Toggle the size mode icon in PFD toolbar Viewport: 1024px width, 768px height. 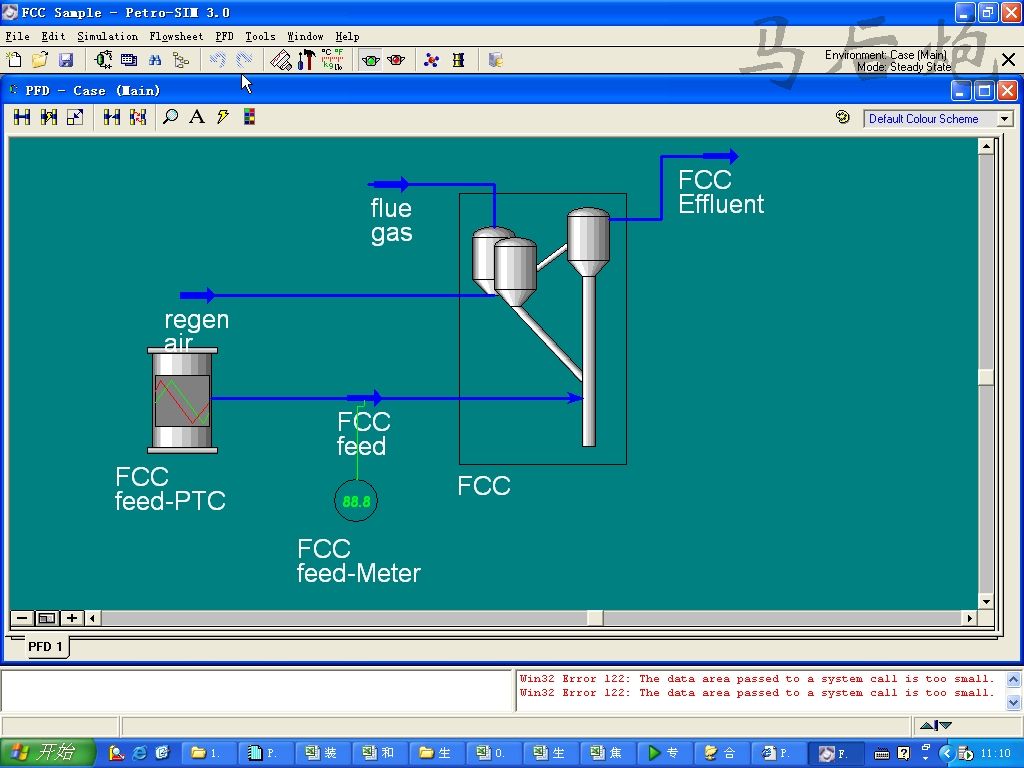[75, 117]
